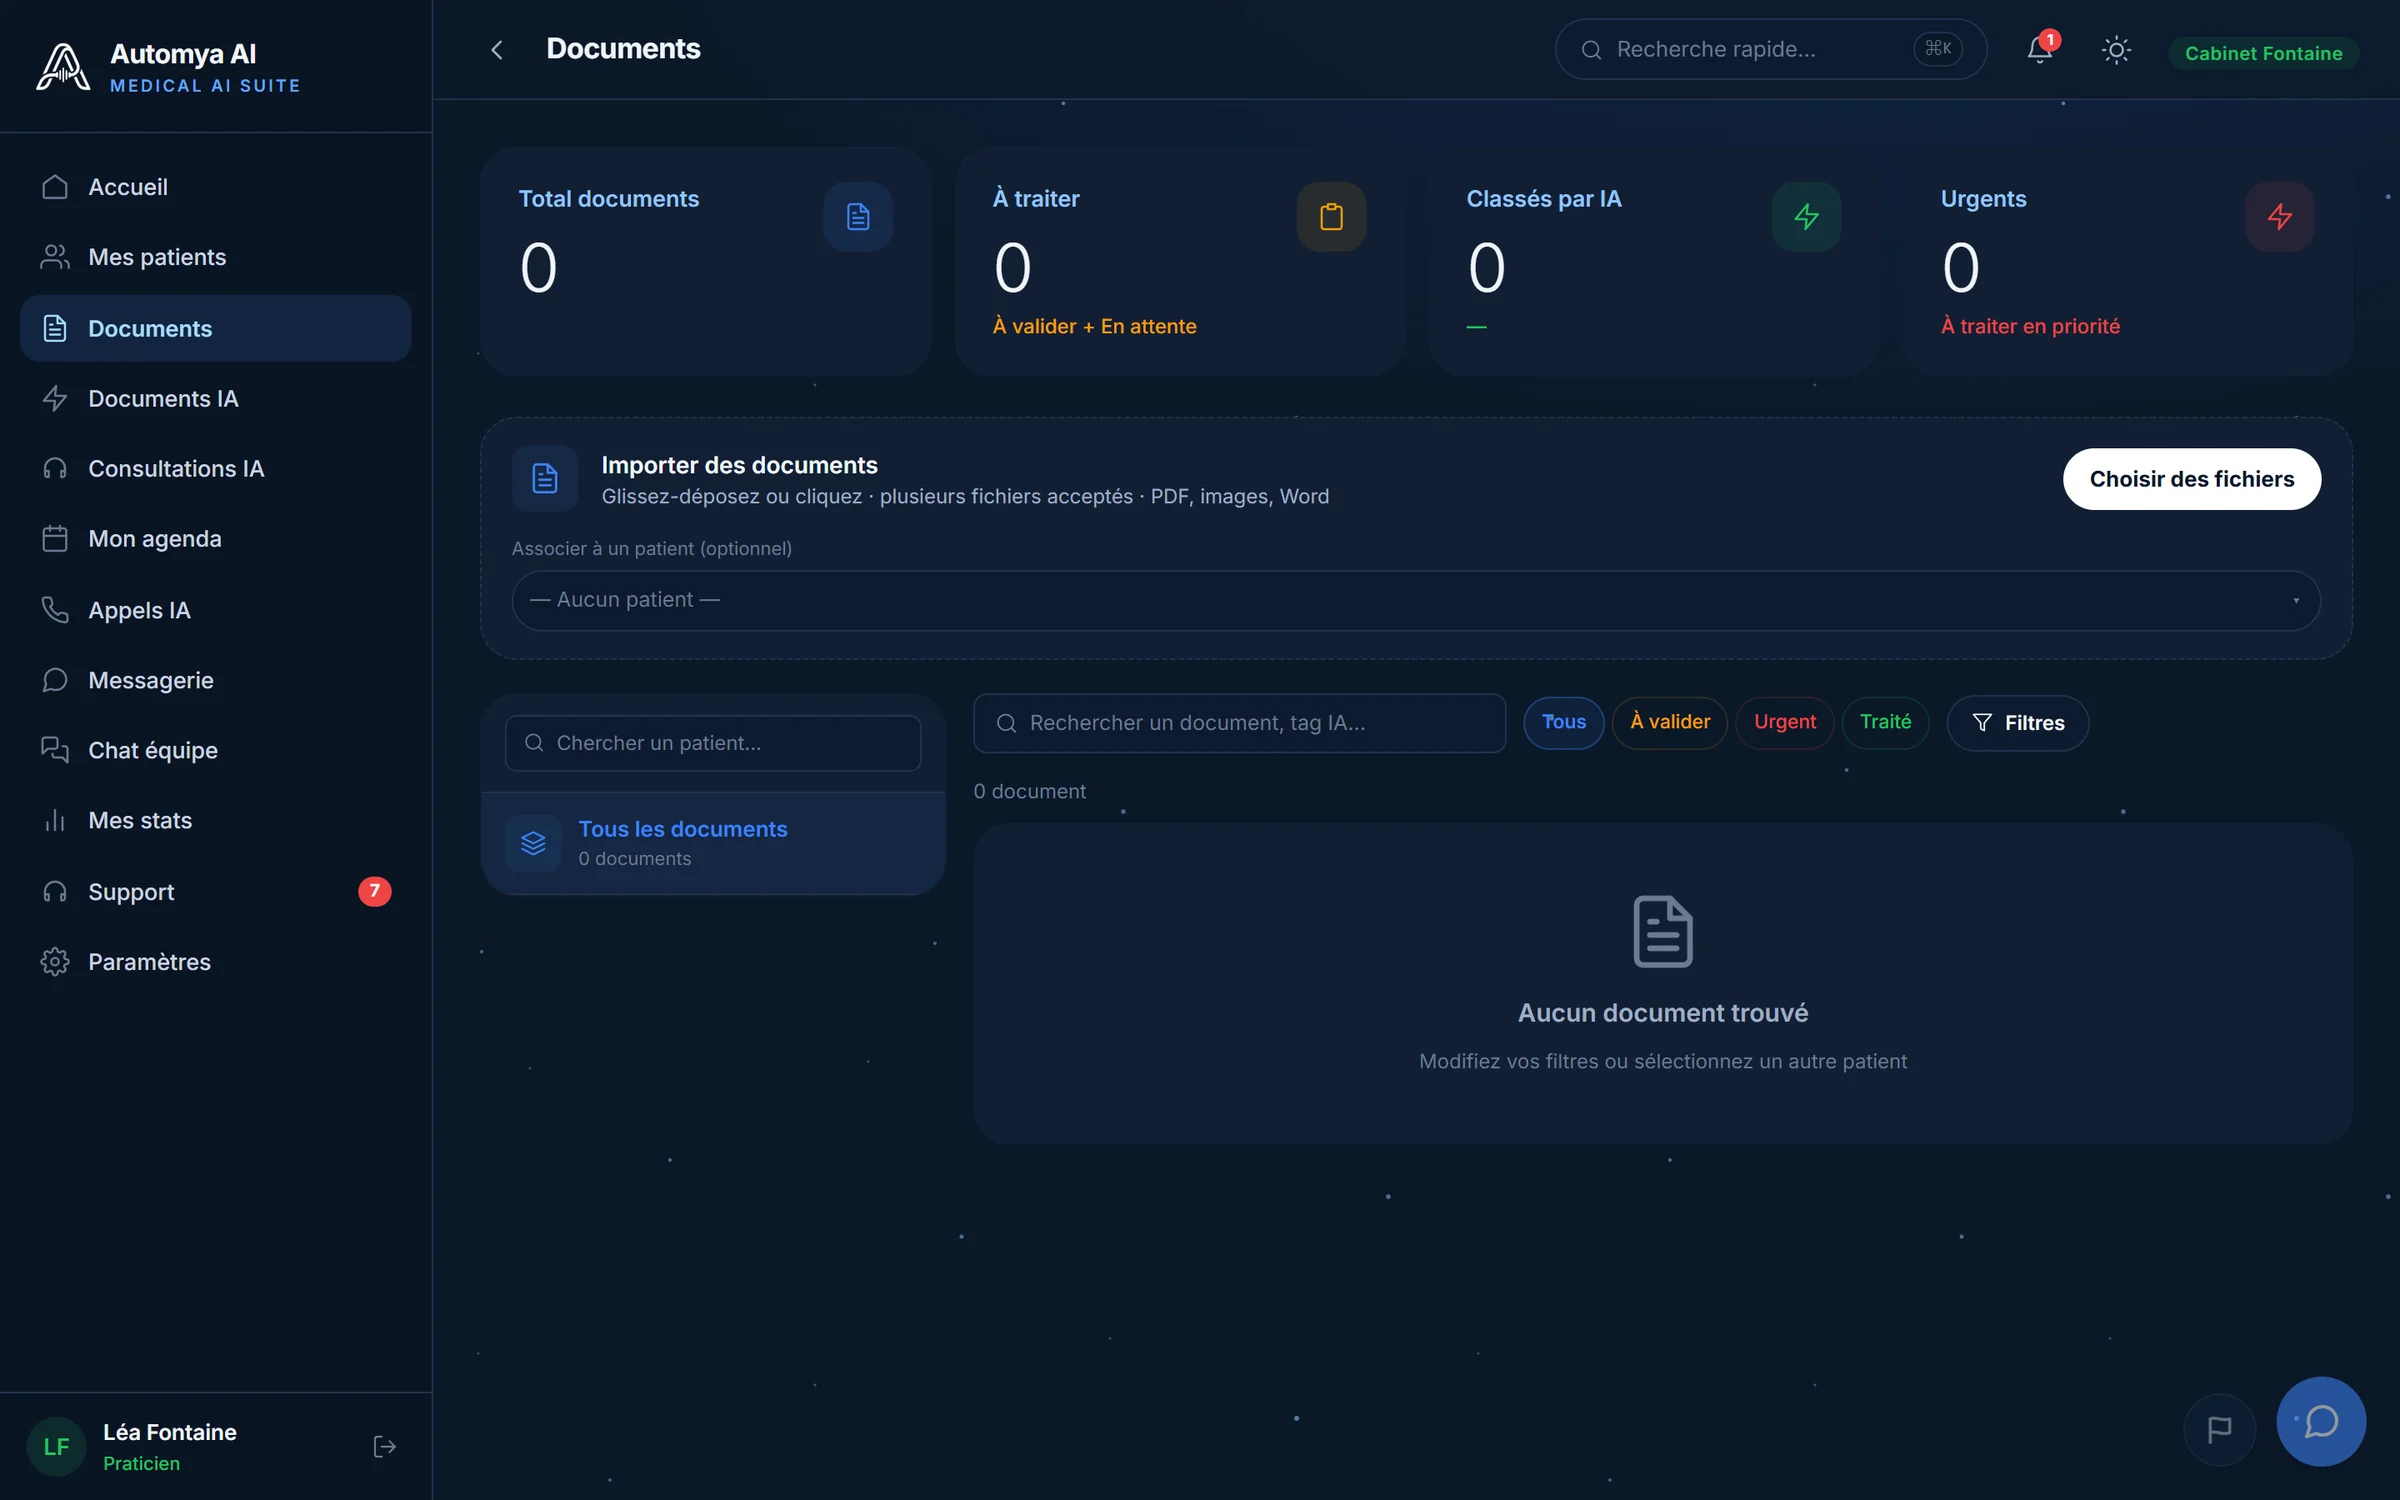Focus the Chercher un patient field
This screenshot has width=2400, height=1500.
click(x=713, y=743)
